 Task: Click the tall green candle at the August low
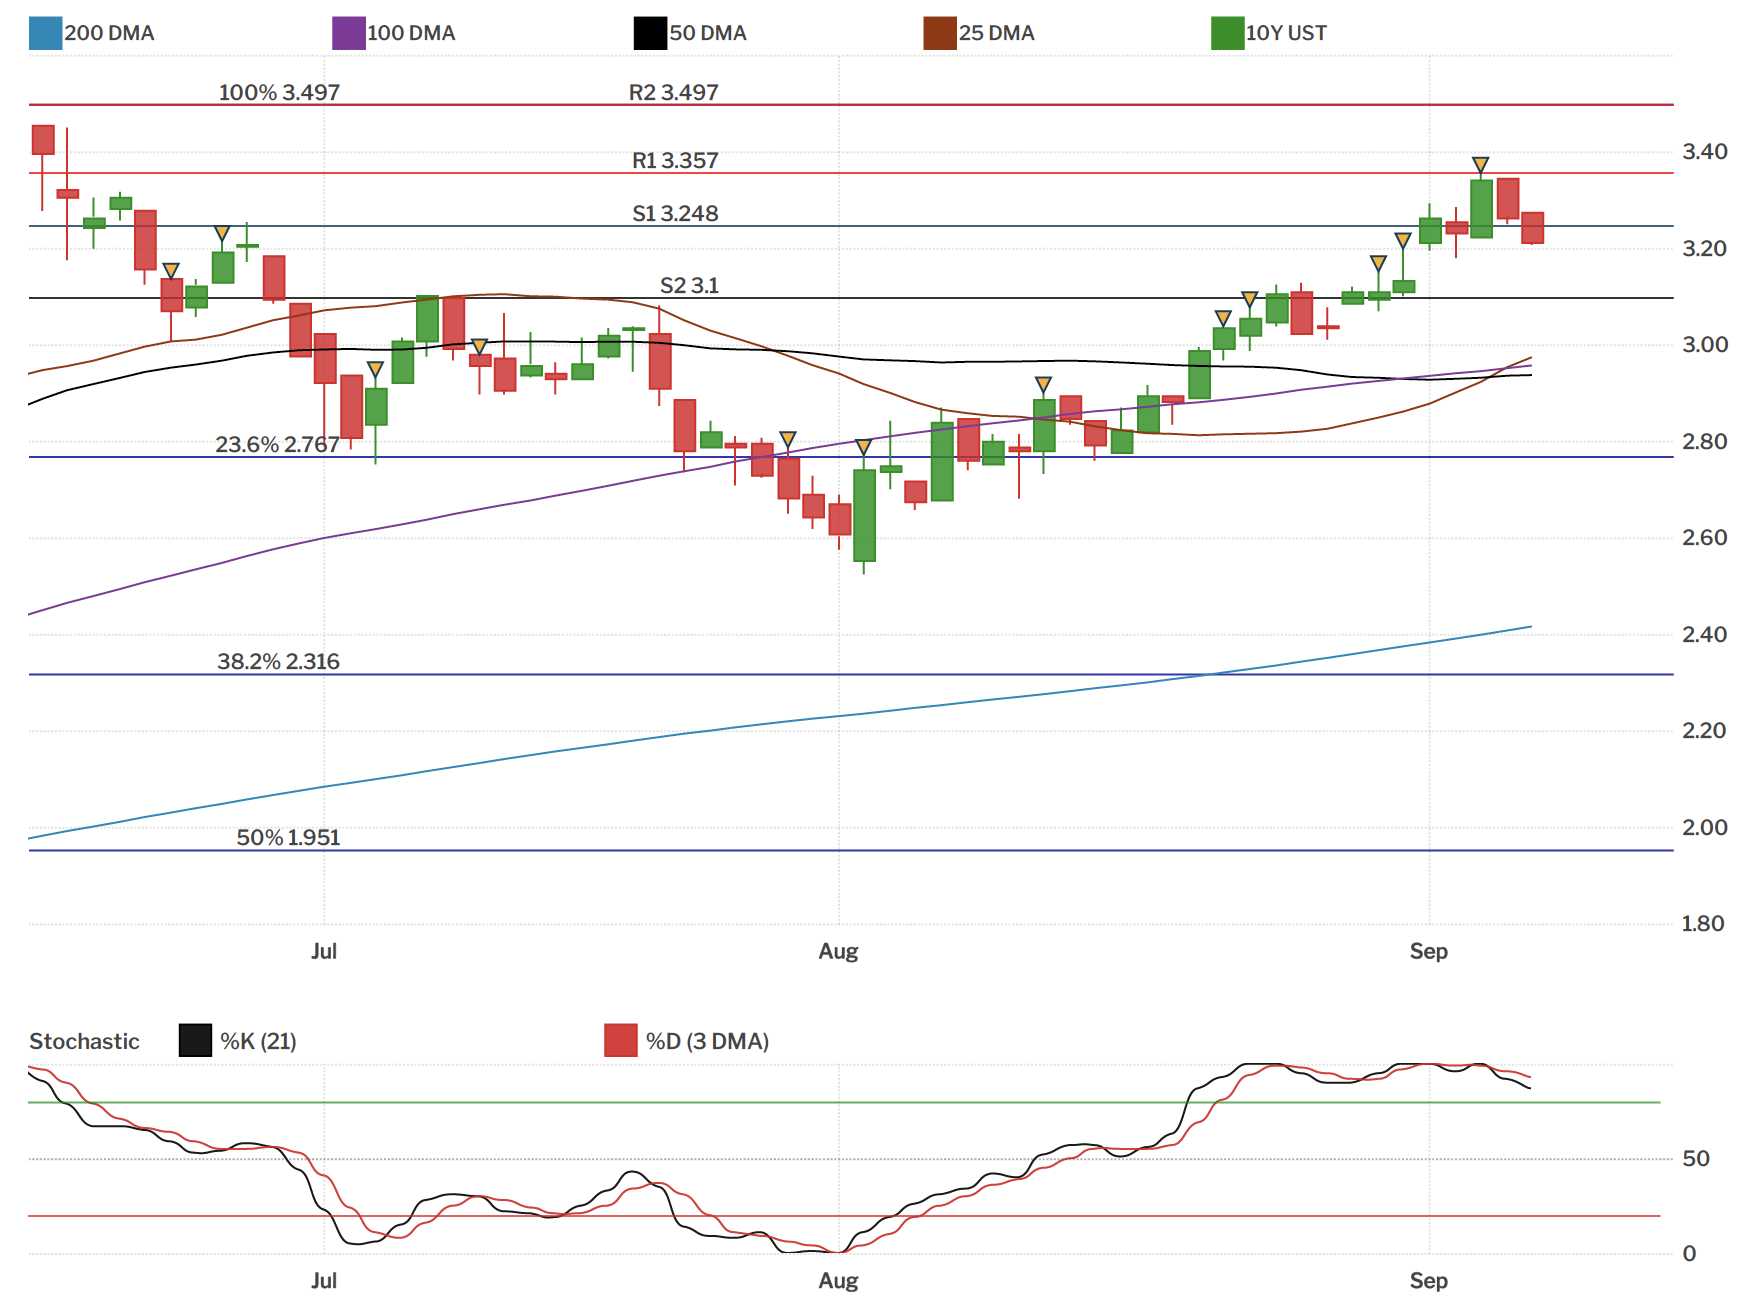[864, 515]
